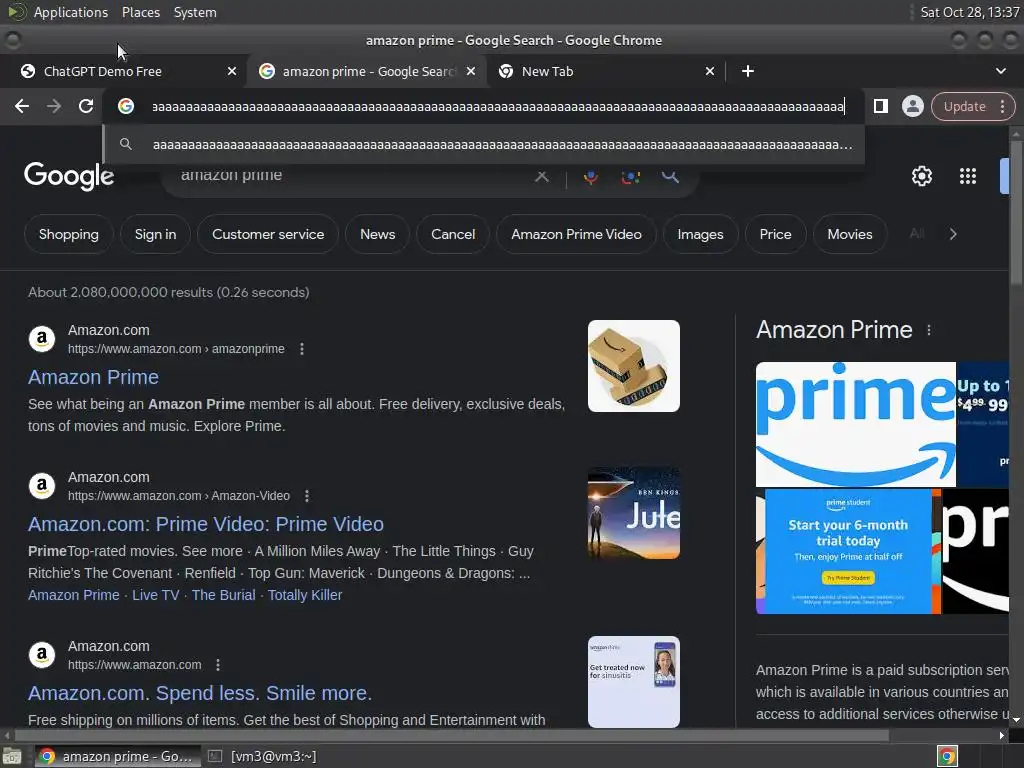This screenshot has height=768, width=1024.
Task: Select the Cancel filter chip
Action: click(453, 234)
